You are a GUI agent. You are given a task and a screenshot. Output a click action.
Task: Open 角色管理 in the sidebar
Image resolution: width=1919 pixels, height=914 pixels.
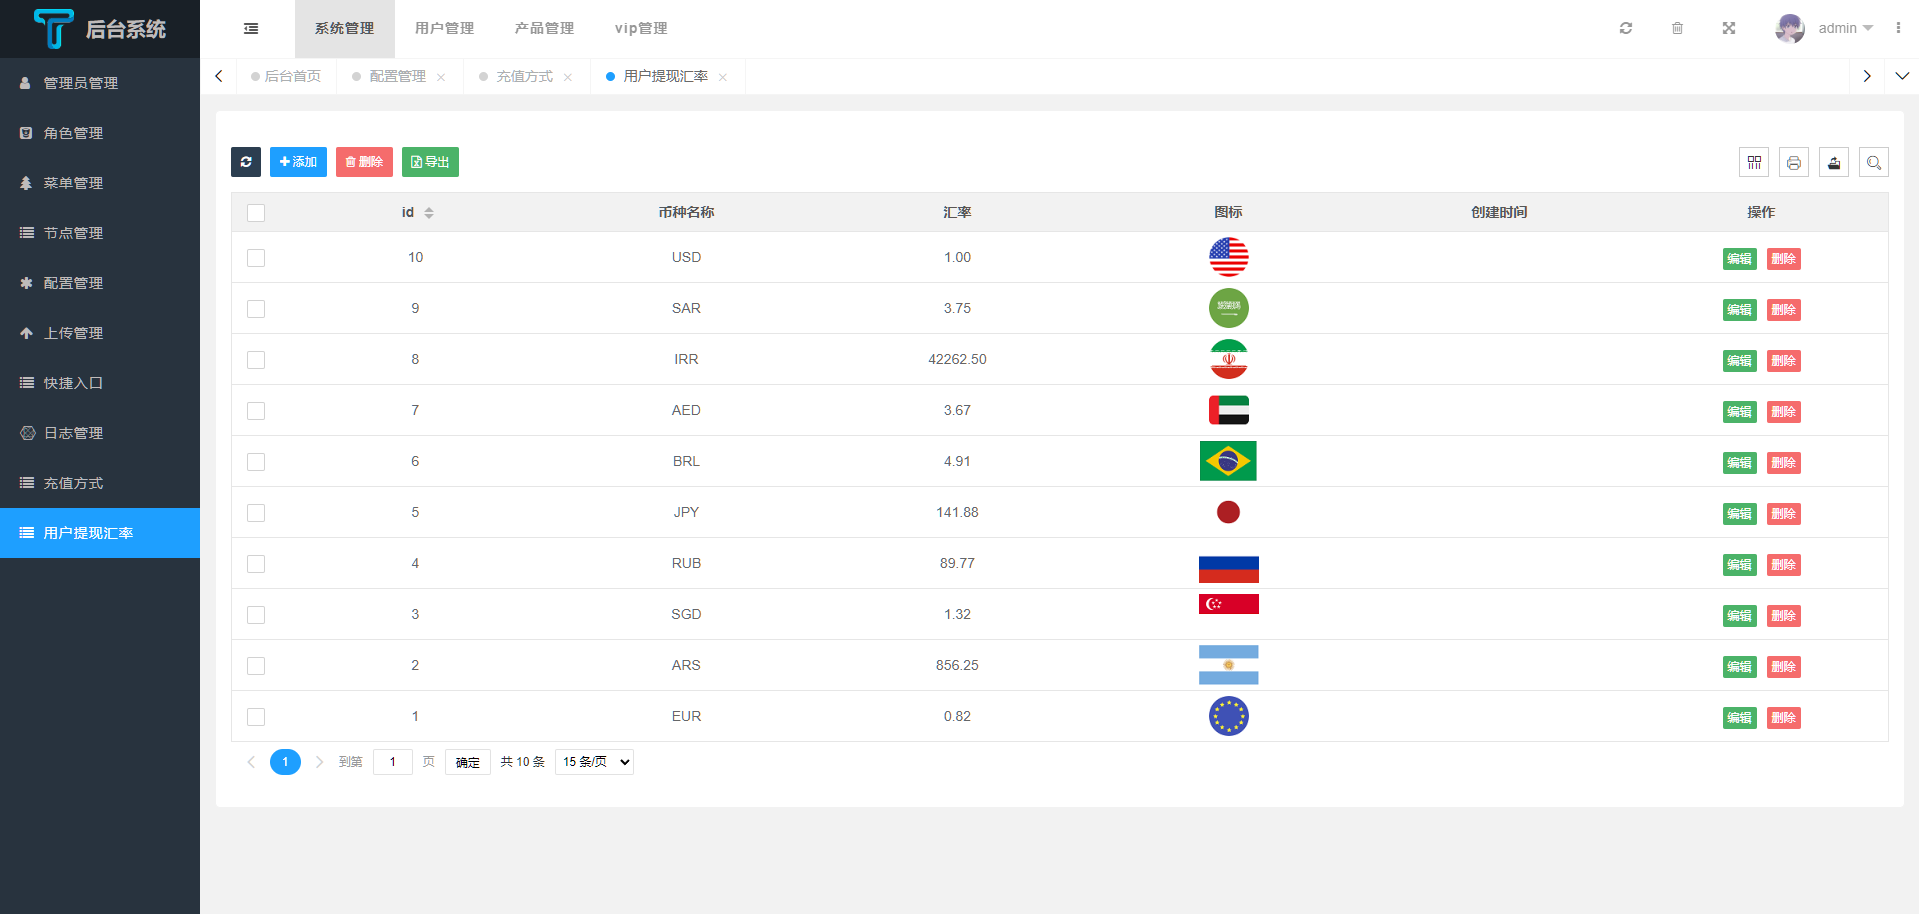coord(100,133)
